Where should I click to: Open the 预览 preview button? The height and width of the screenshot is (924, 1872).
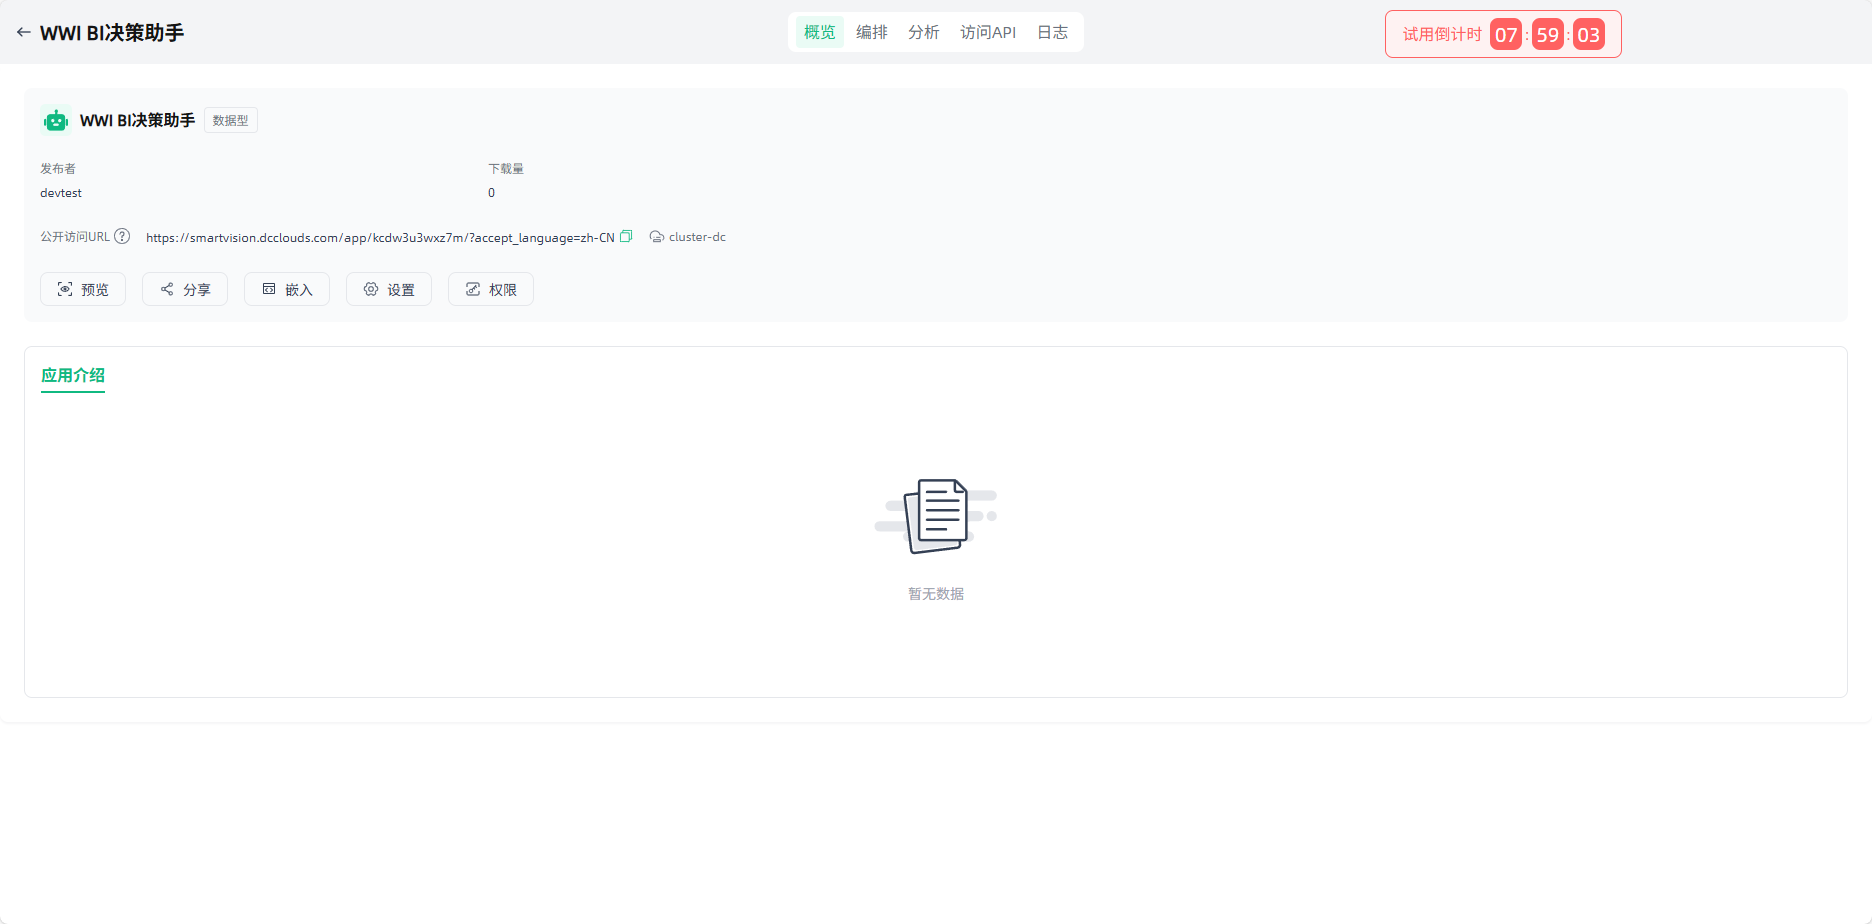tap(83, 289)
